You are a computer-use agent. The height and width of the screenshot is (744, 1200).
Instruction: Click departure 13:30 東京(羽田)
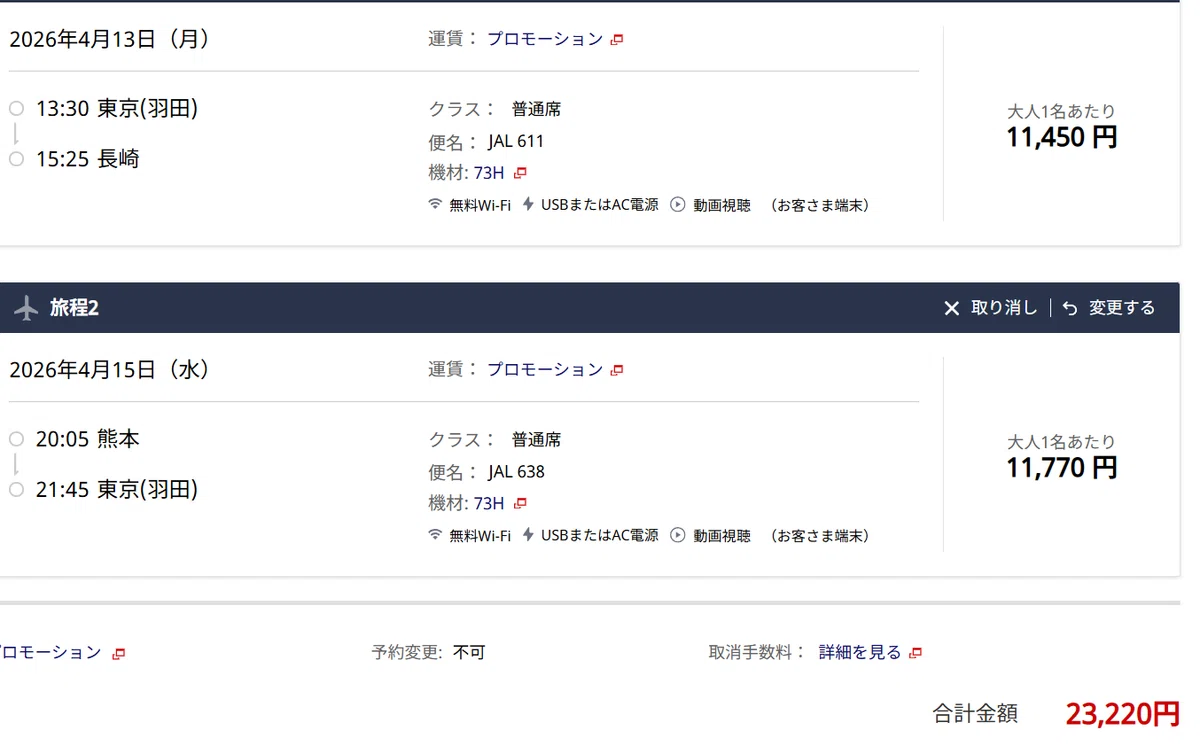(x=117, y=108)
